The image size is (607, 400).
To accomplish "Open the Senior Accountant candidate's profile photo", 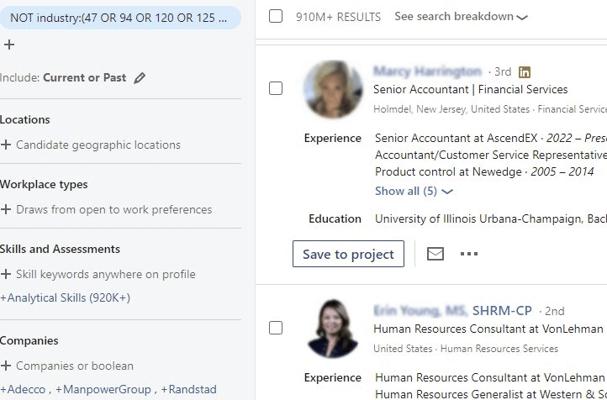I will coord(333,89).
